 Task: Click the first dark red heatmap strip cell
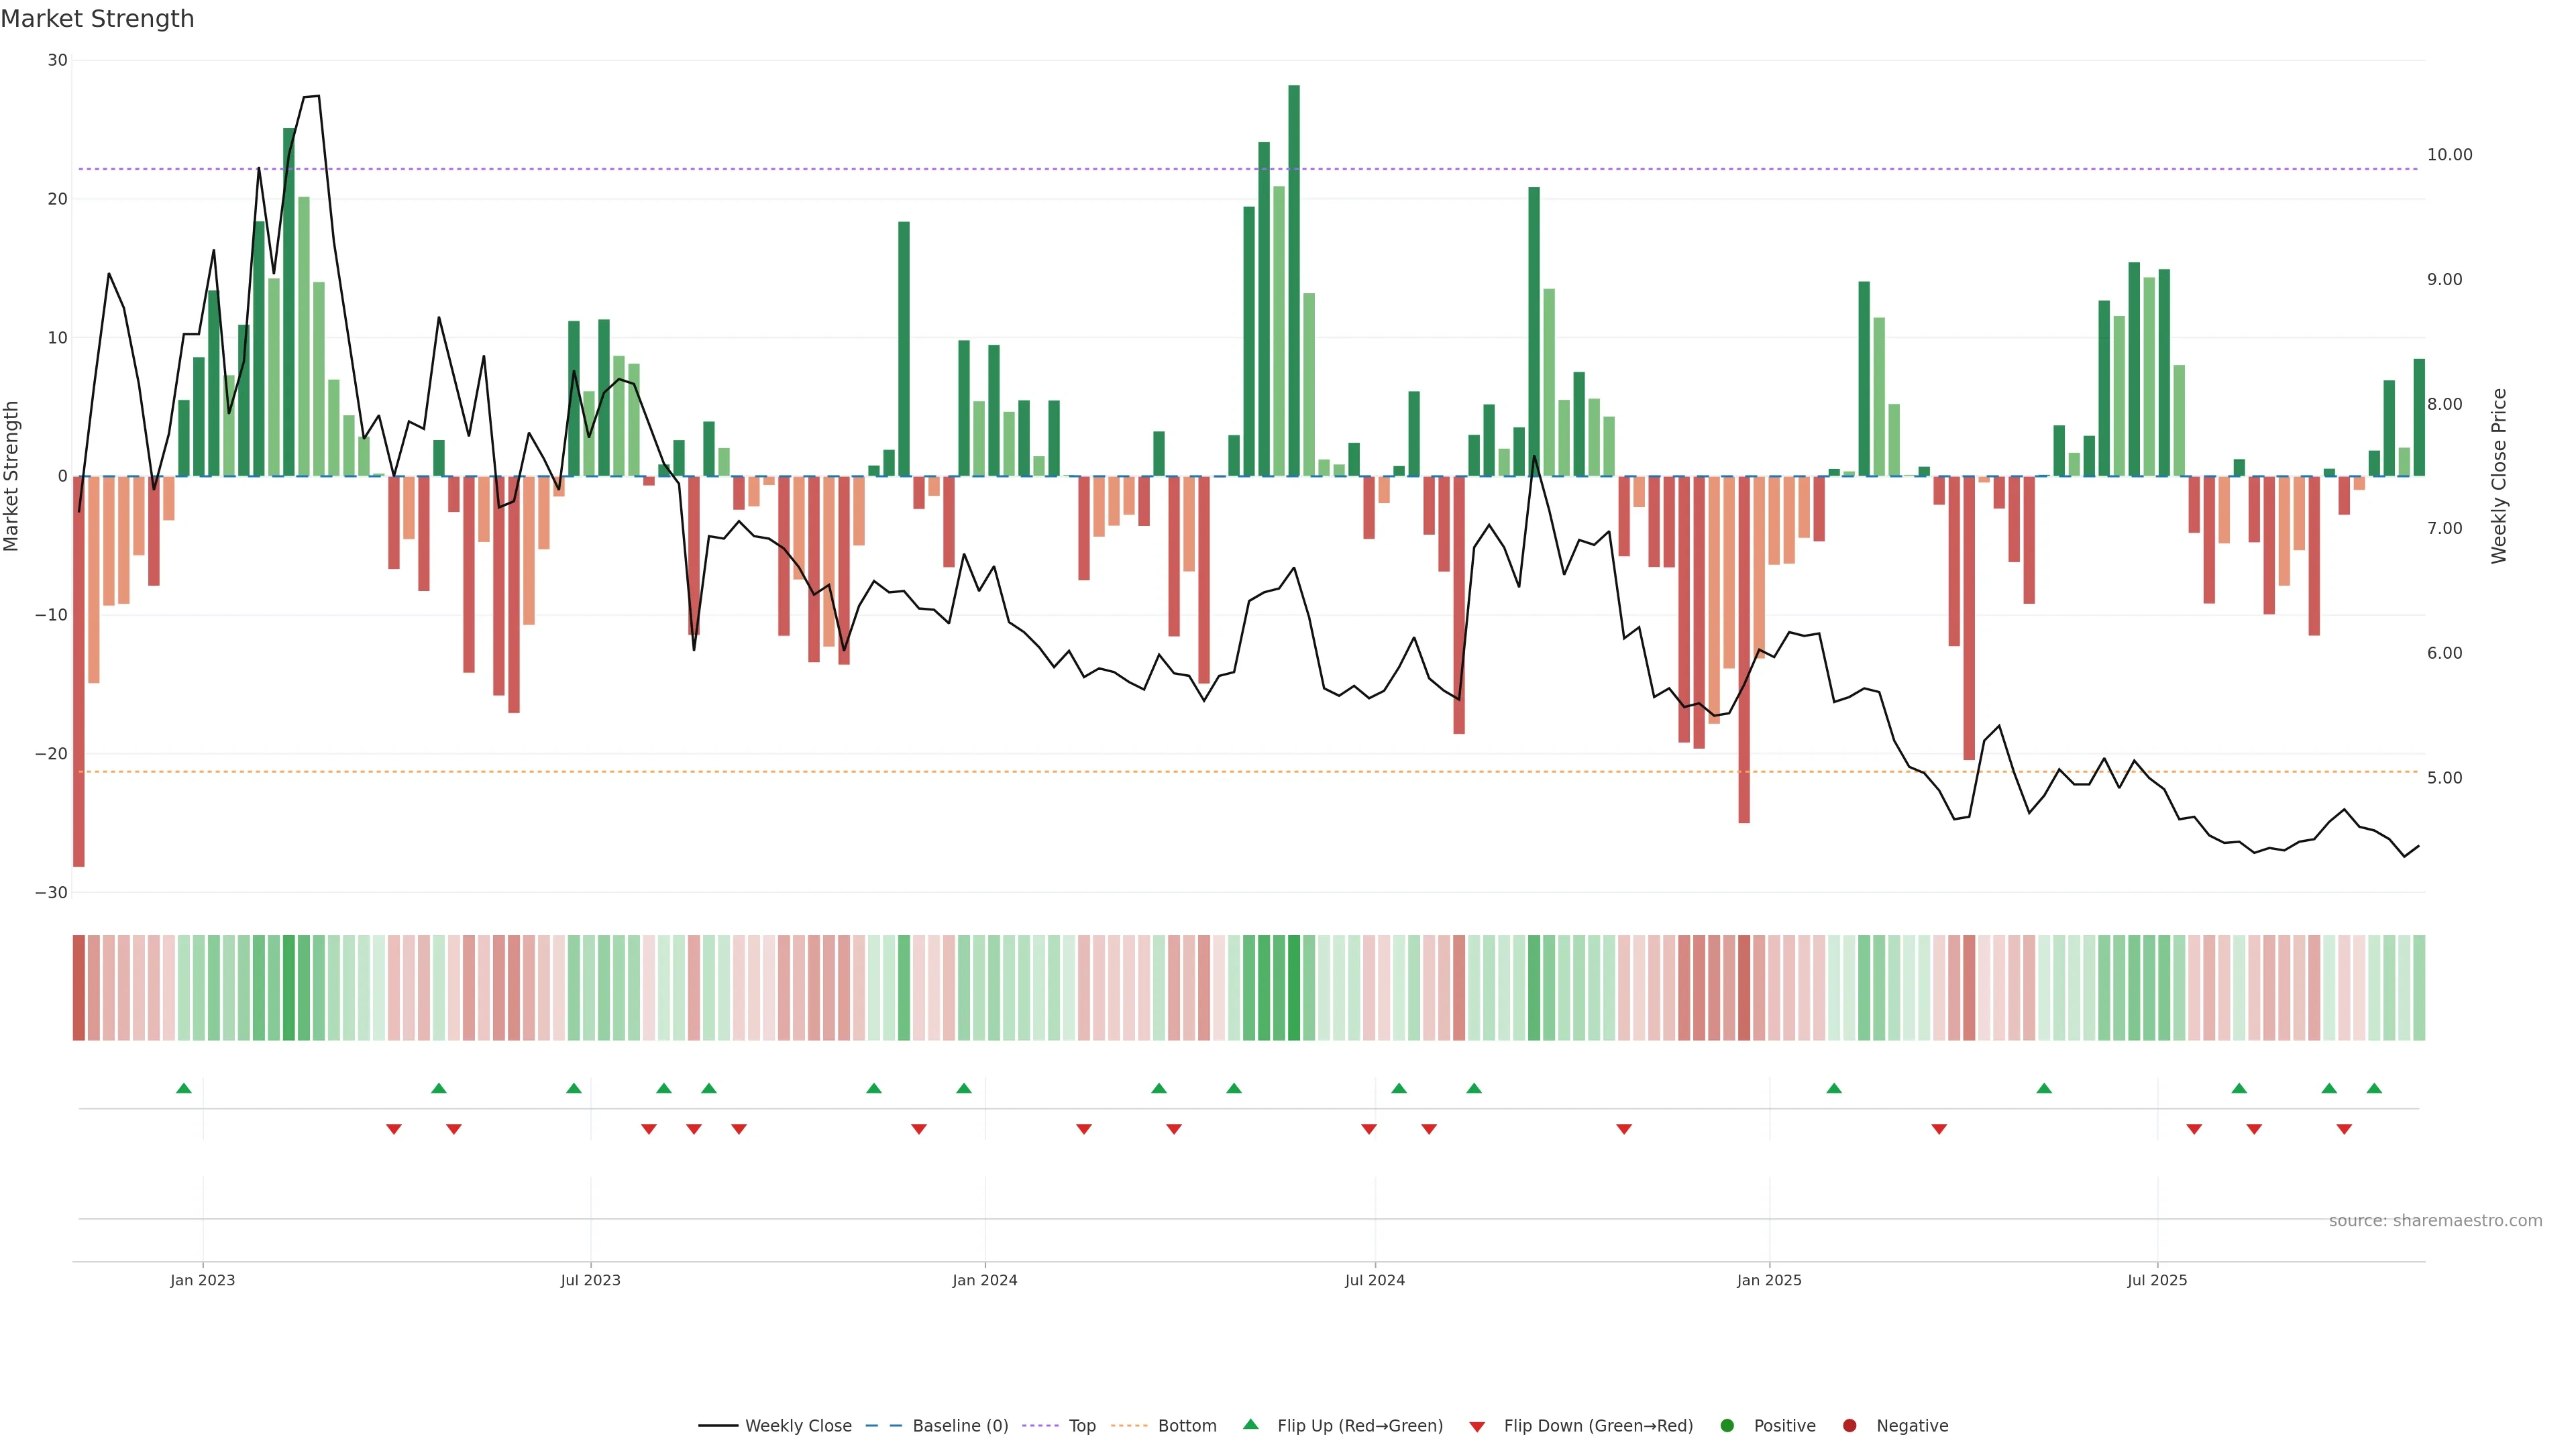pos(79,988)
